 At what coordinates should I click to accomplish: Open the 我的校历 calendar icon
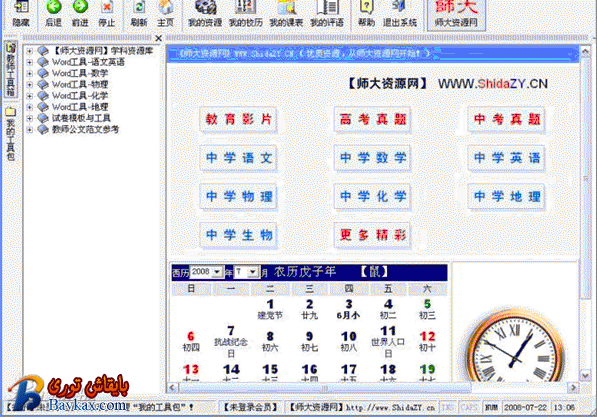[x=246, y=13]
